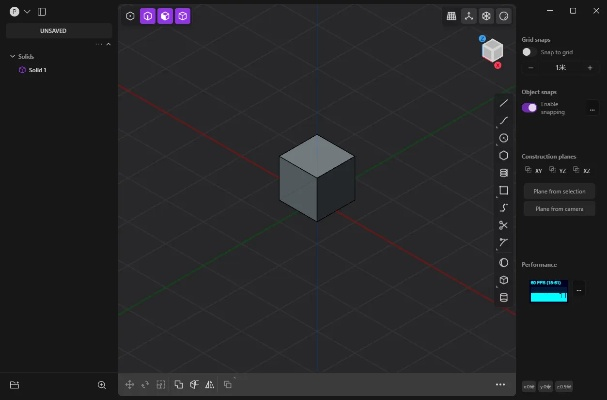Image resolution: width=607 pixels, height=400 pixels.
Task: Click the Plane from camera button
Action: pyautogui.click(x=559, y=209)
